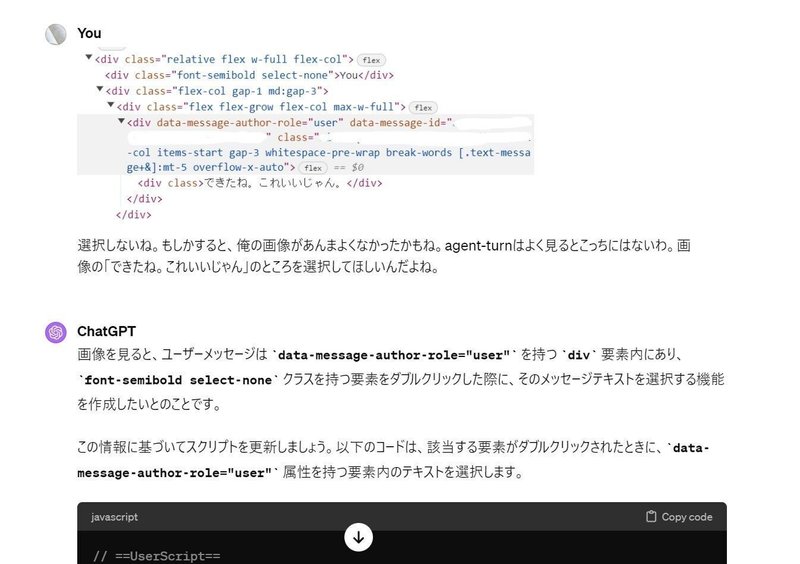Click the user avatar next to You
The height and width of the screenshot is (564, 800).
pos(56,34)
